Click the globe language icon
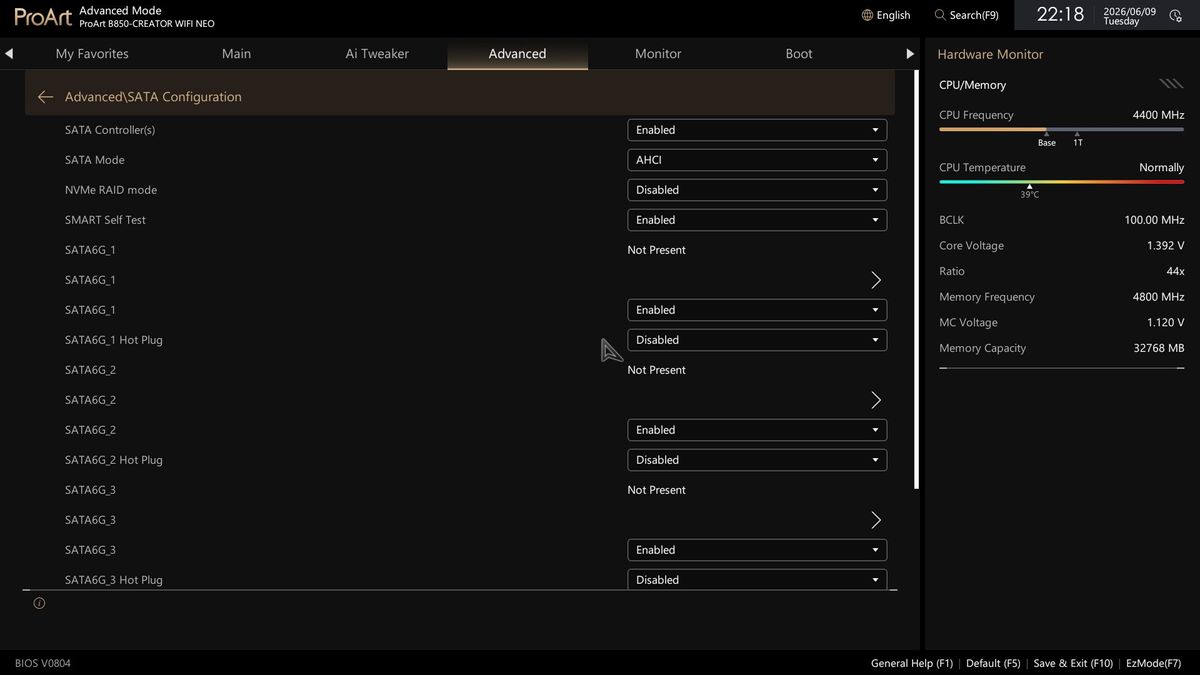The height and width of the screenshot is (675, 1200). click(867, 15)
